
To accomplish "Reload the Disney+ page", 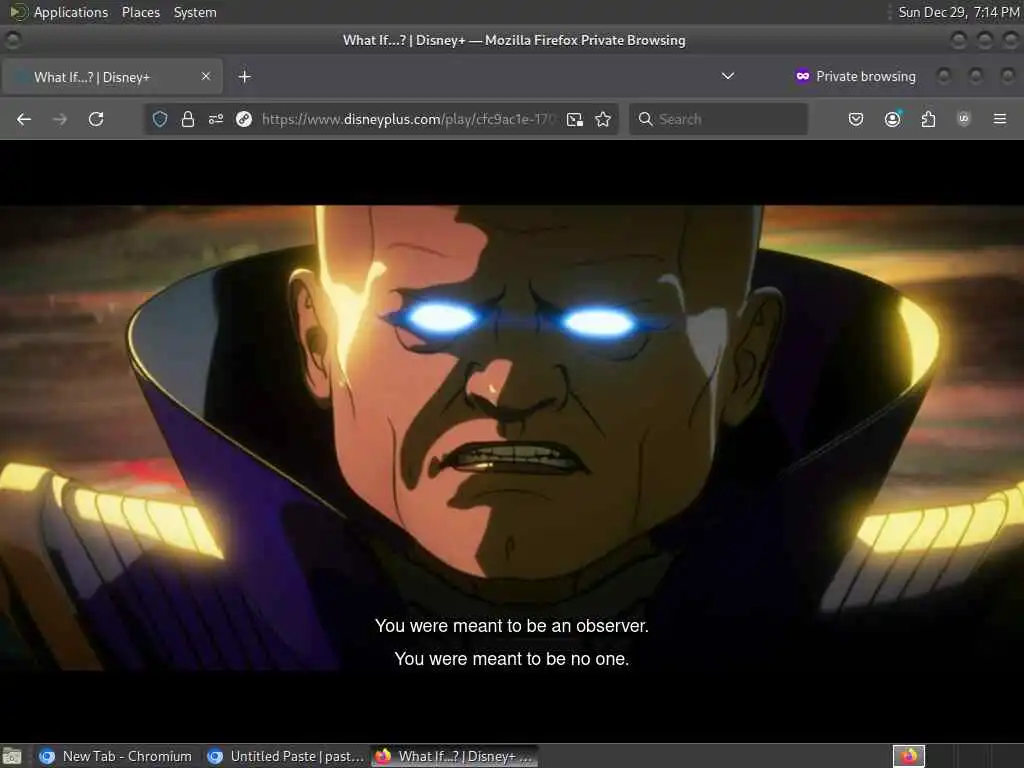I will tap(96, 119).
